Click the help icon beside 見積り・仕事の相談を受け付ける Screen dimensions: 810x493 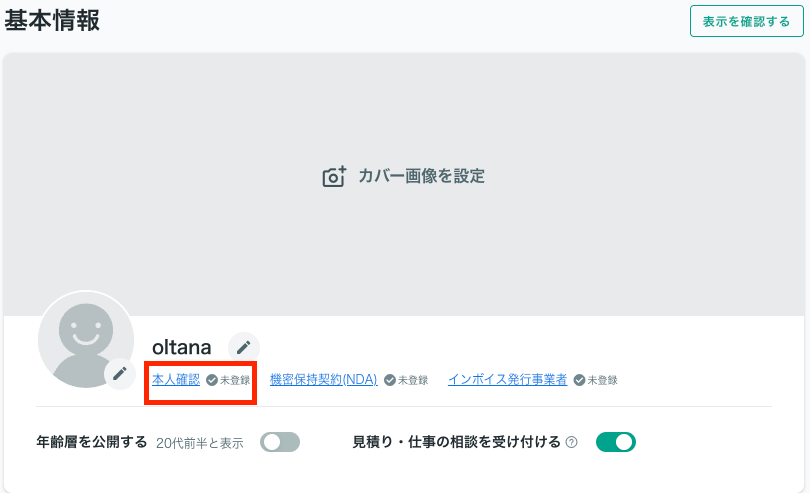571,442
